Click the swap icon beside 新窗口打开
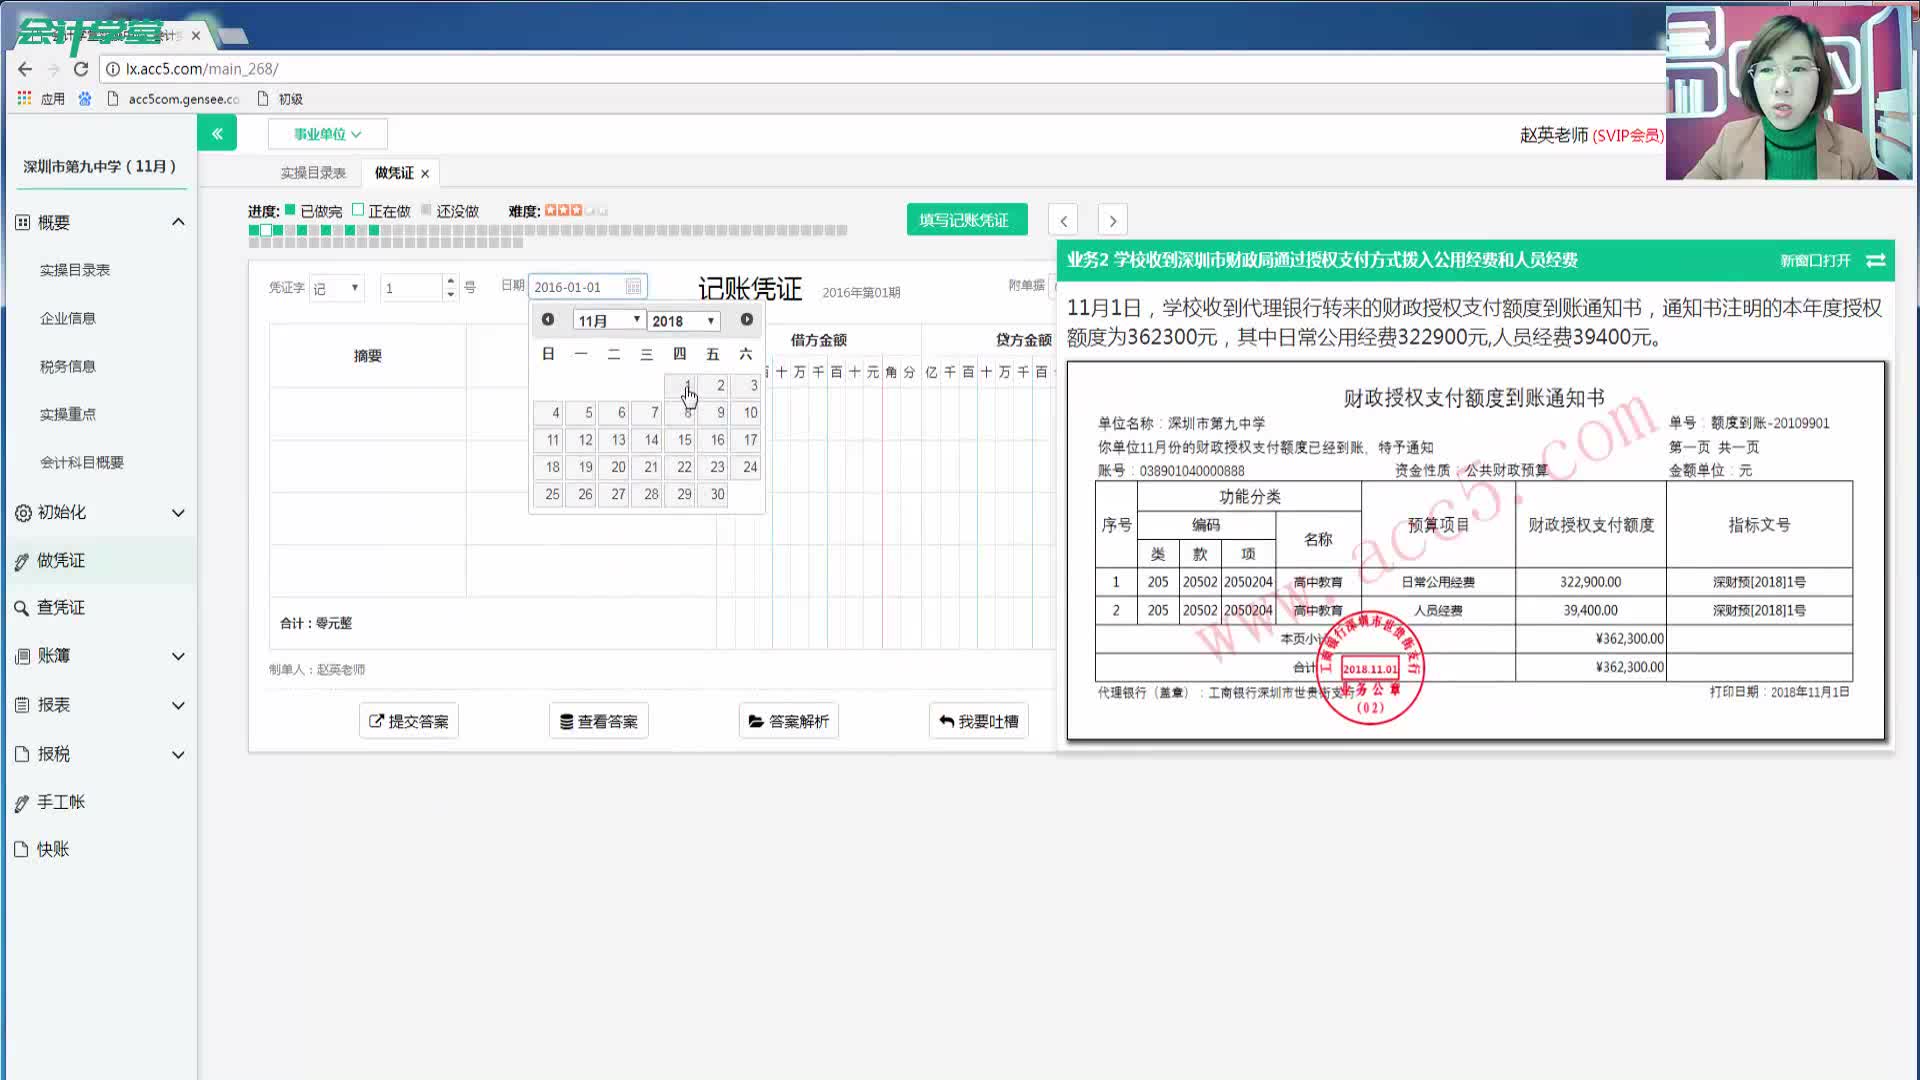Image resolution: width=1920 pixels, height=1080 pixels. coord(1876,260)
